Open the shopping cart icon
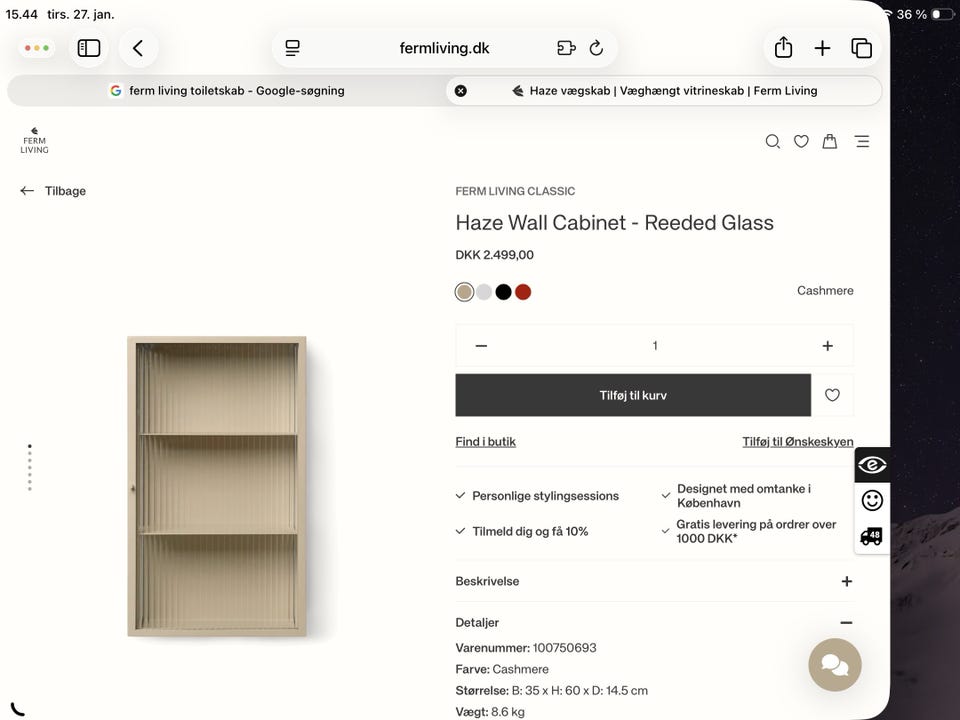The image size is (960, 720). (x=829, y=141)
